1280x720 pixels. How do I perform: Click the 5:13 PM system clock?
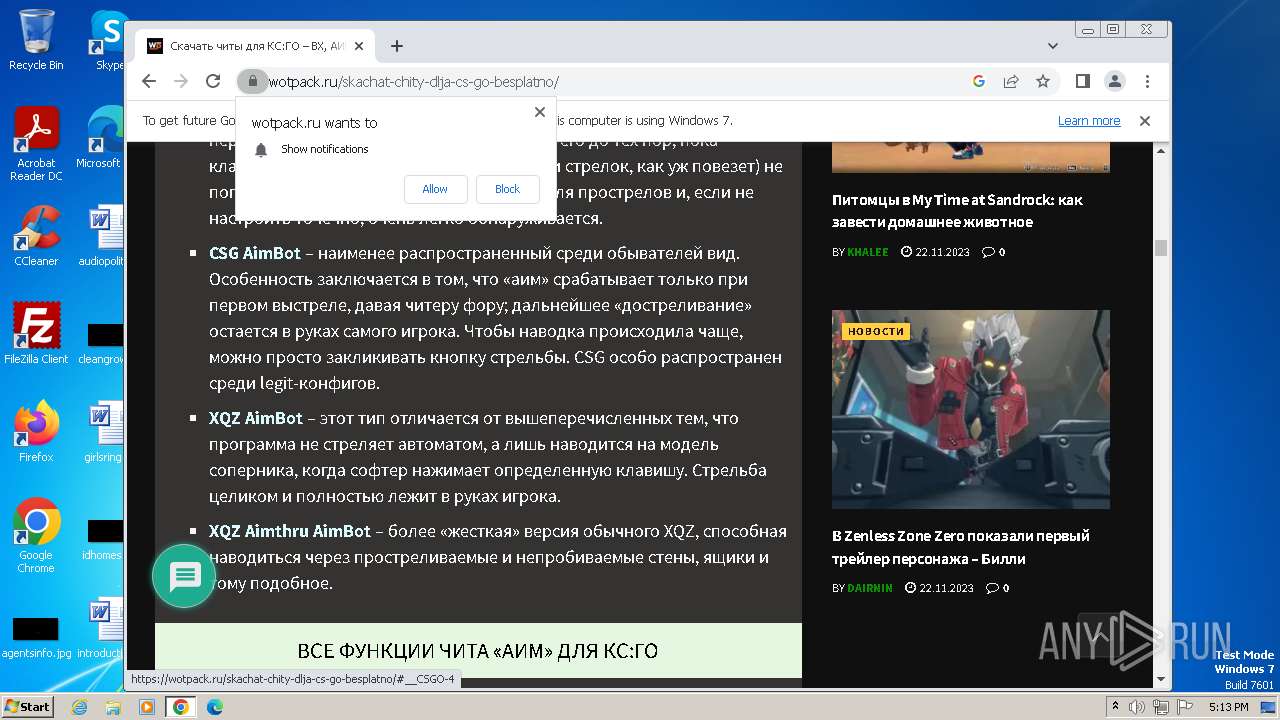point(1228,707)
